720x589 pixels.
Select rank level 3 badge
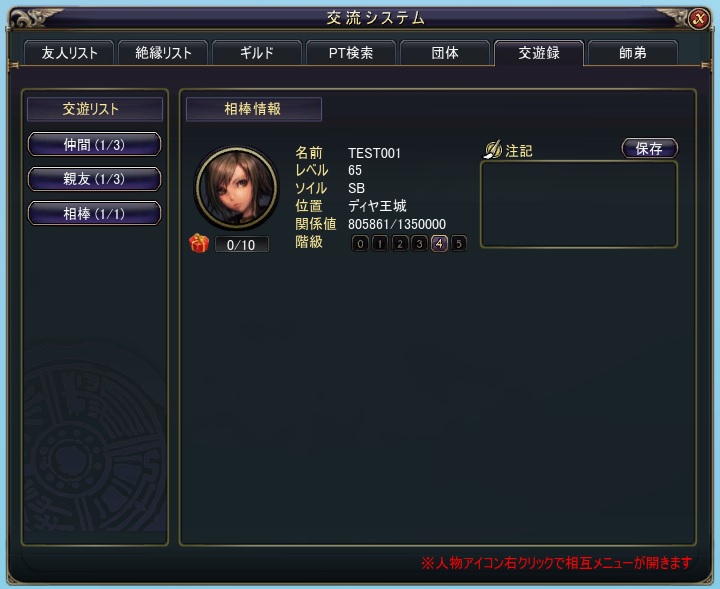(x=419, y=243)
